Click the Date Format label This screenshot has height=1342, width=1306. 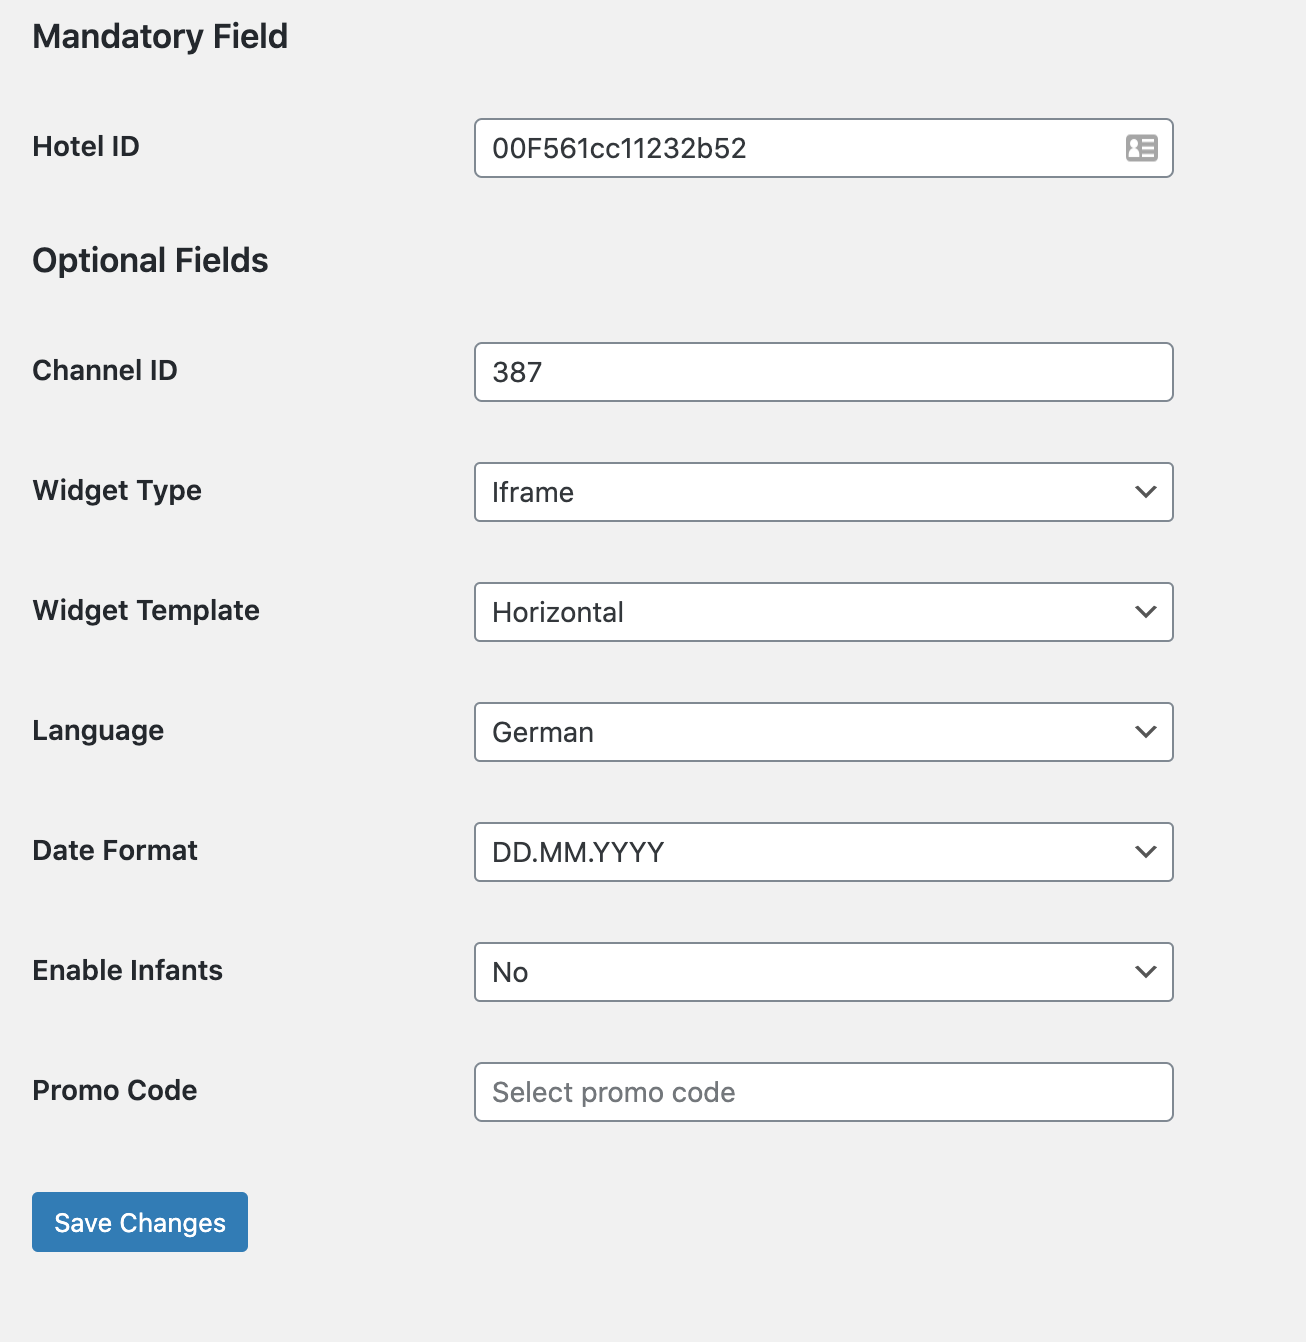click(115, 851)
